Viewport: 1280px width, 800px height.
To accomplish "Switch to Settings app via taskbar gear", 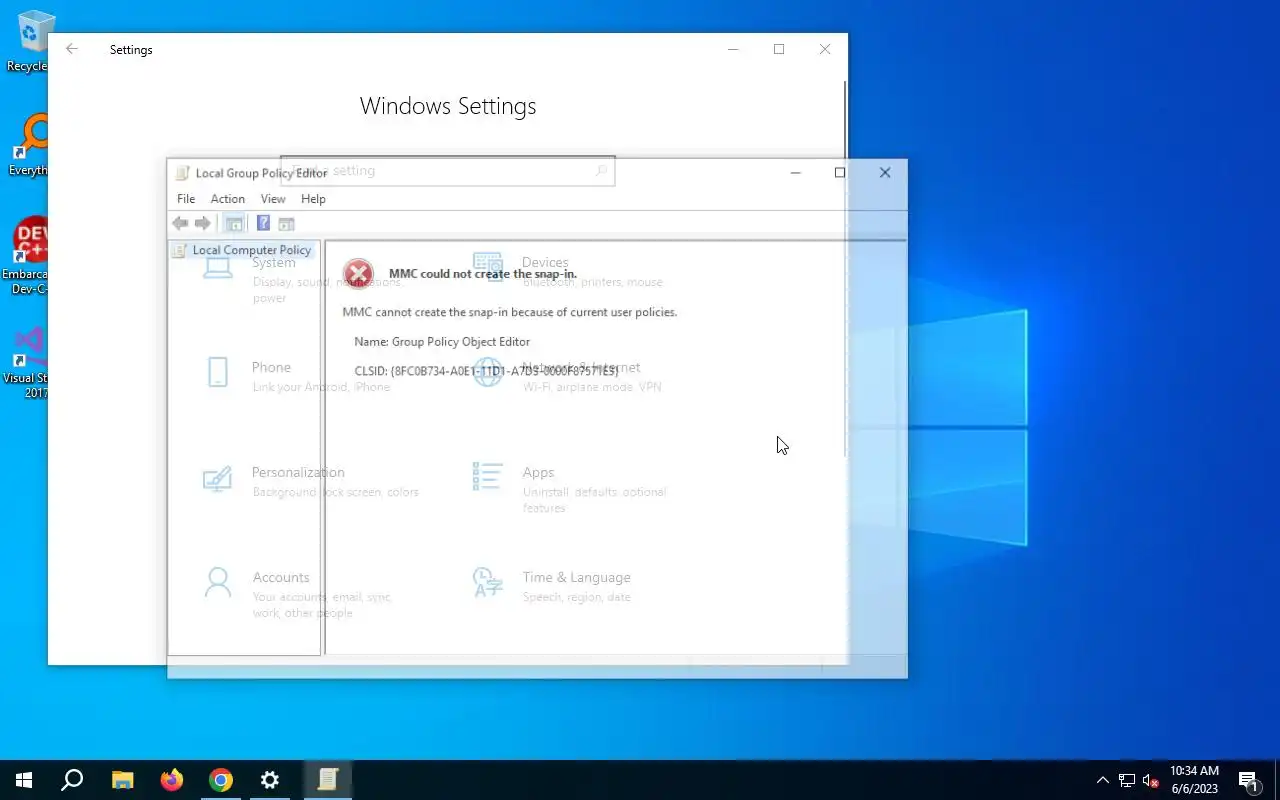I will (x=270, y=780).
